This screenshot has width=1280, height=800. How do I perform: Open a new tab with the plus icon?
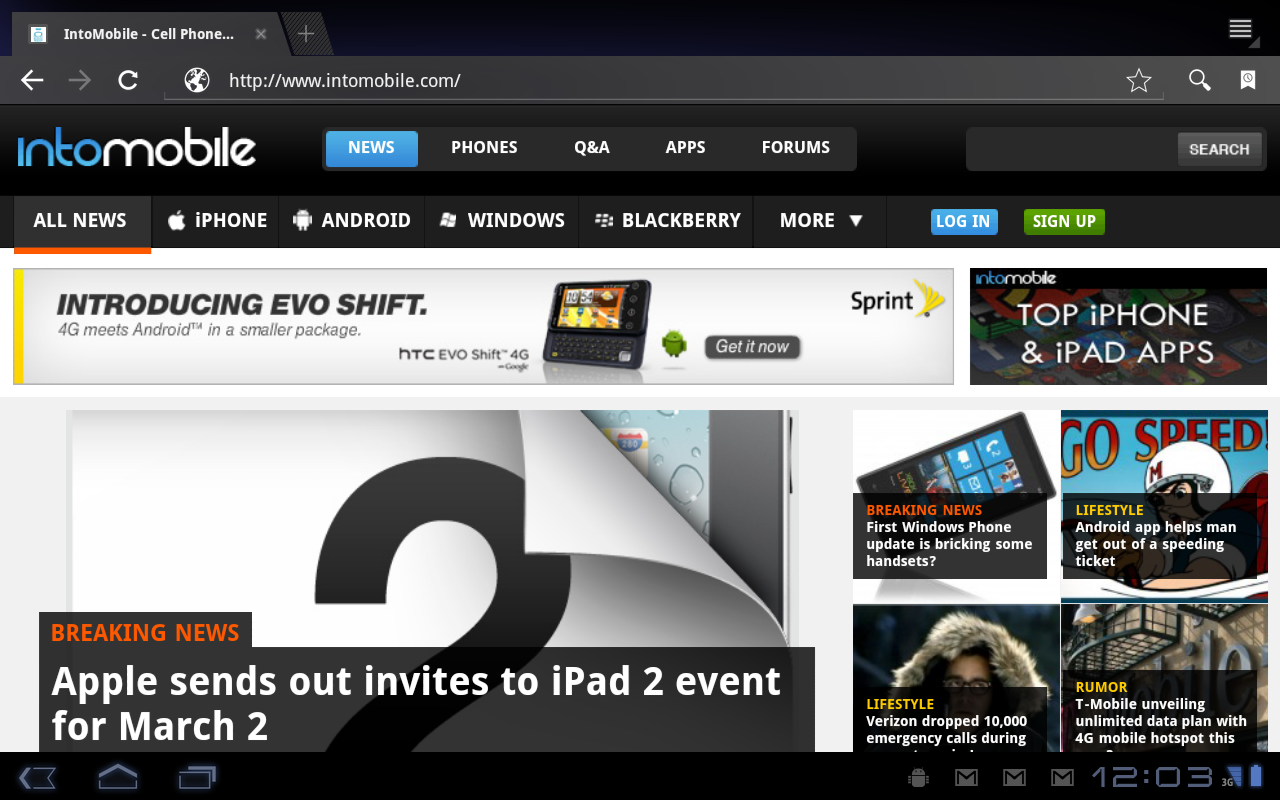(306, 34)
